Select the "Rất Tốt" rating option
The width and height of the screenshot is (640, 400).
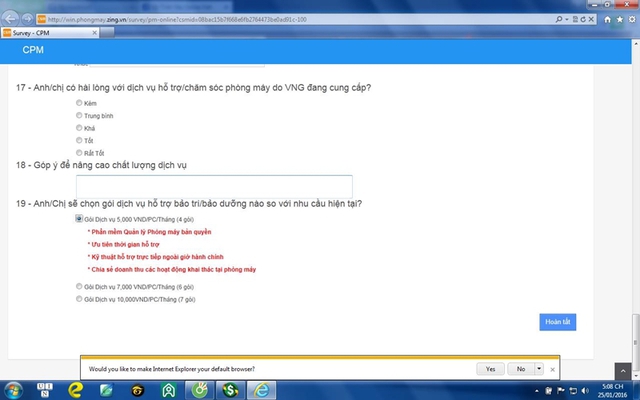[79, 153]
